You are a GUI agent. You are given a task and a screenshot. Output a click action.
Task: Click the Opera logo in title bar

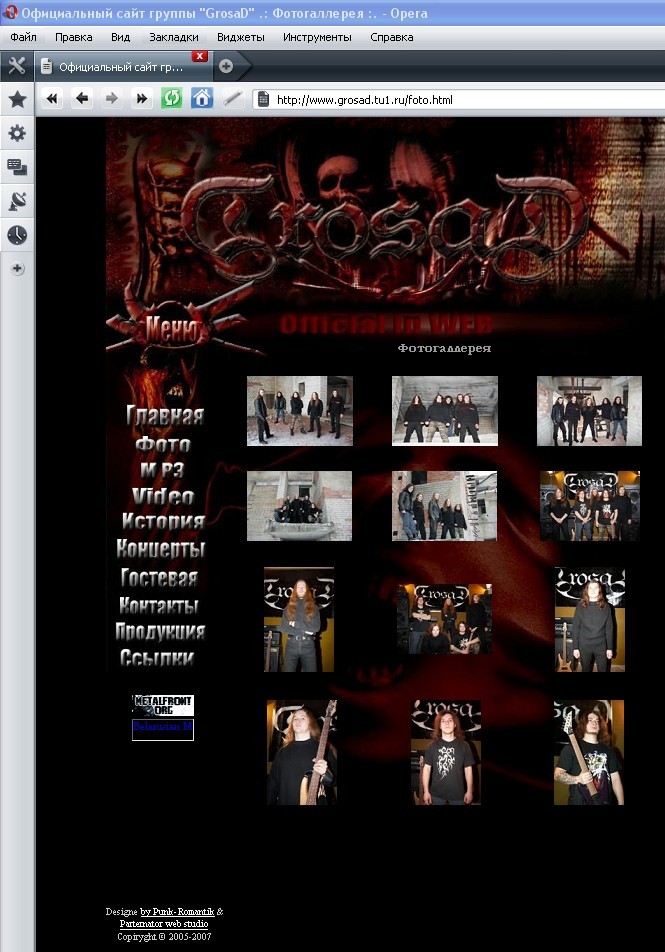point(10,12)
